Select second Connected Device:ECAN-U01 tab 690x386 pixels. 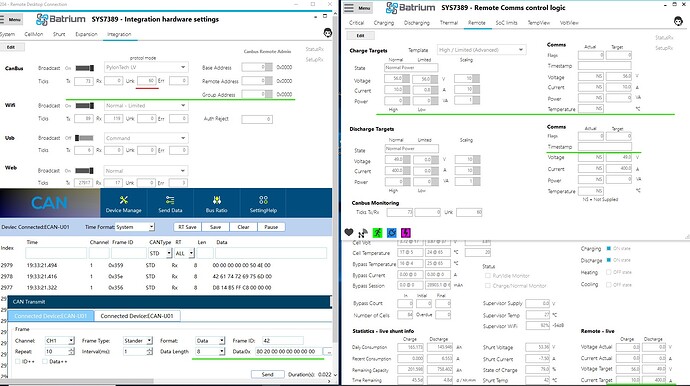point(137,316)
